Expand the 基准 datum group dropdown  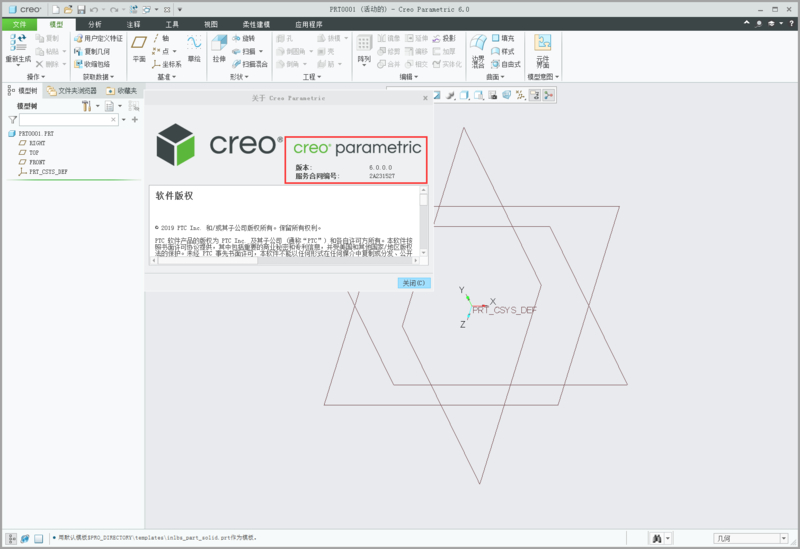click(x=166, y=77)
